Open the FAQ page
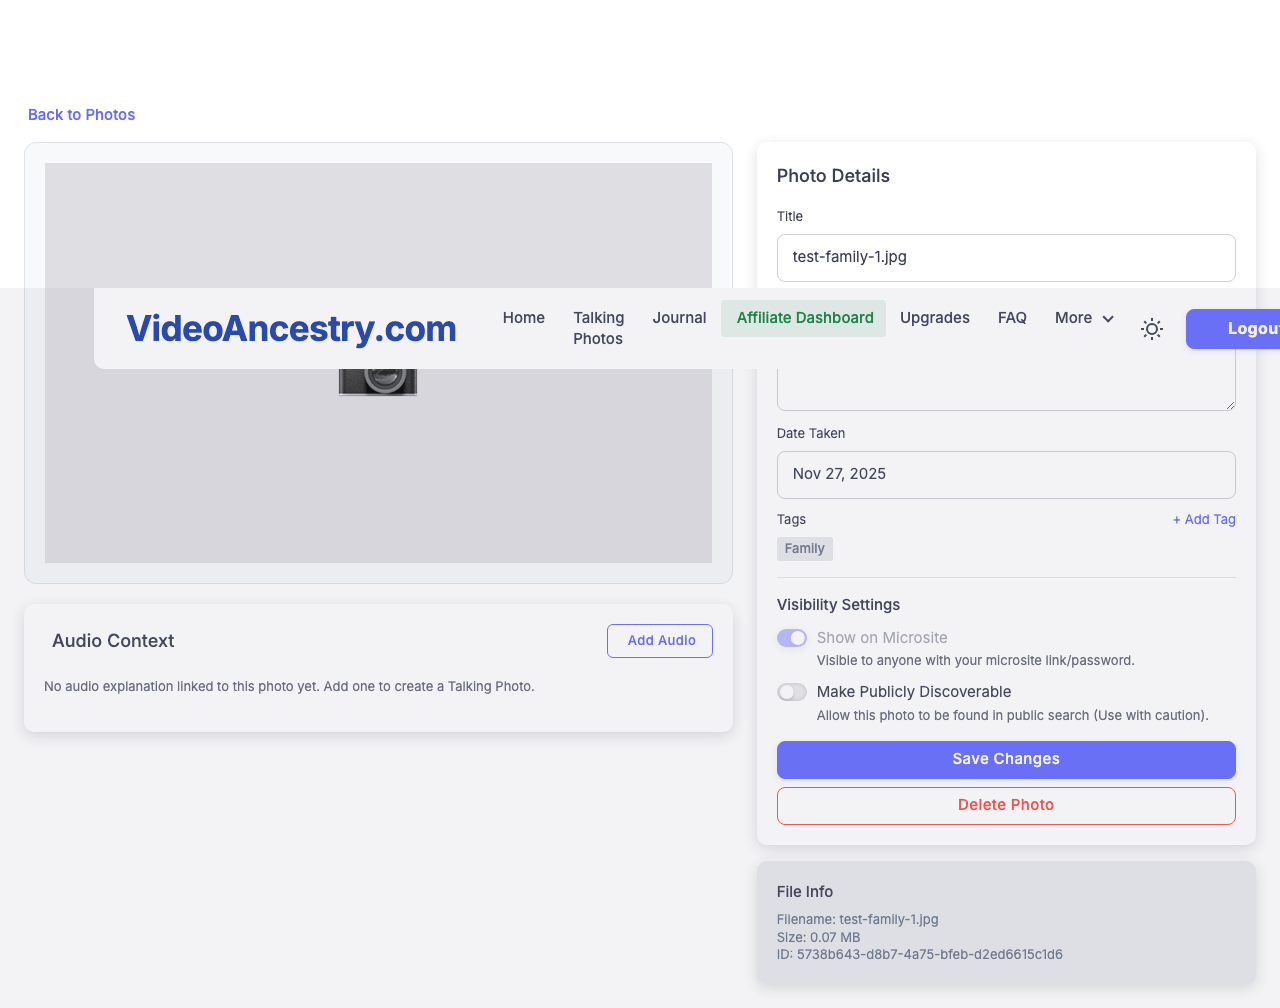1280x1008 pixels. tap(1012, 318)
